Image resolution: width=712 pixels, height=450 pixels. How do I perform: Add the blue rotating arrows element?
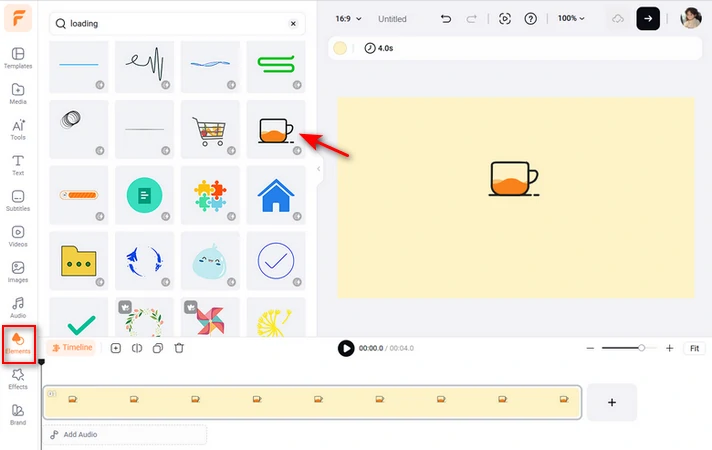[x=144, y=261]
